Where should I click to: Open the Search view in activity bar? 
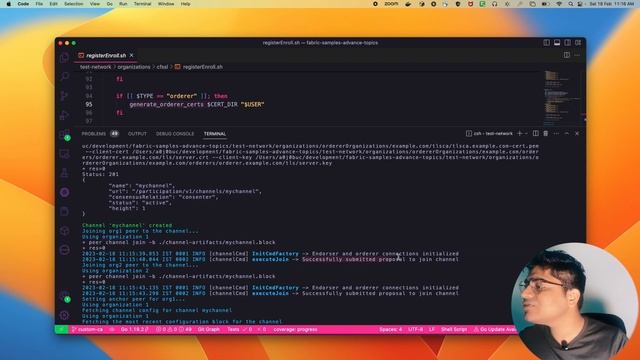64,76
